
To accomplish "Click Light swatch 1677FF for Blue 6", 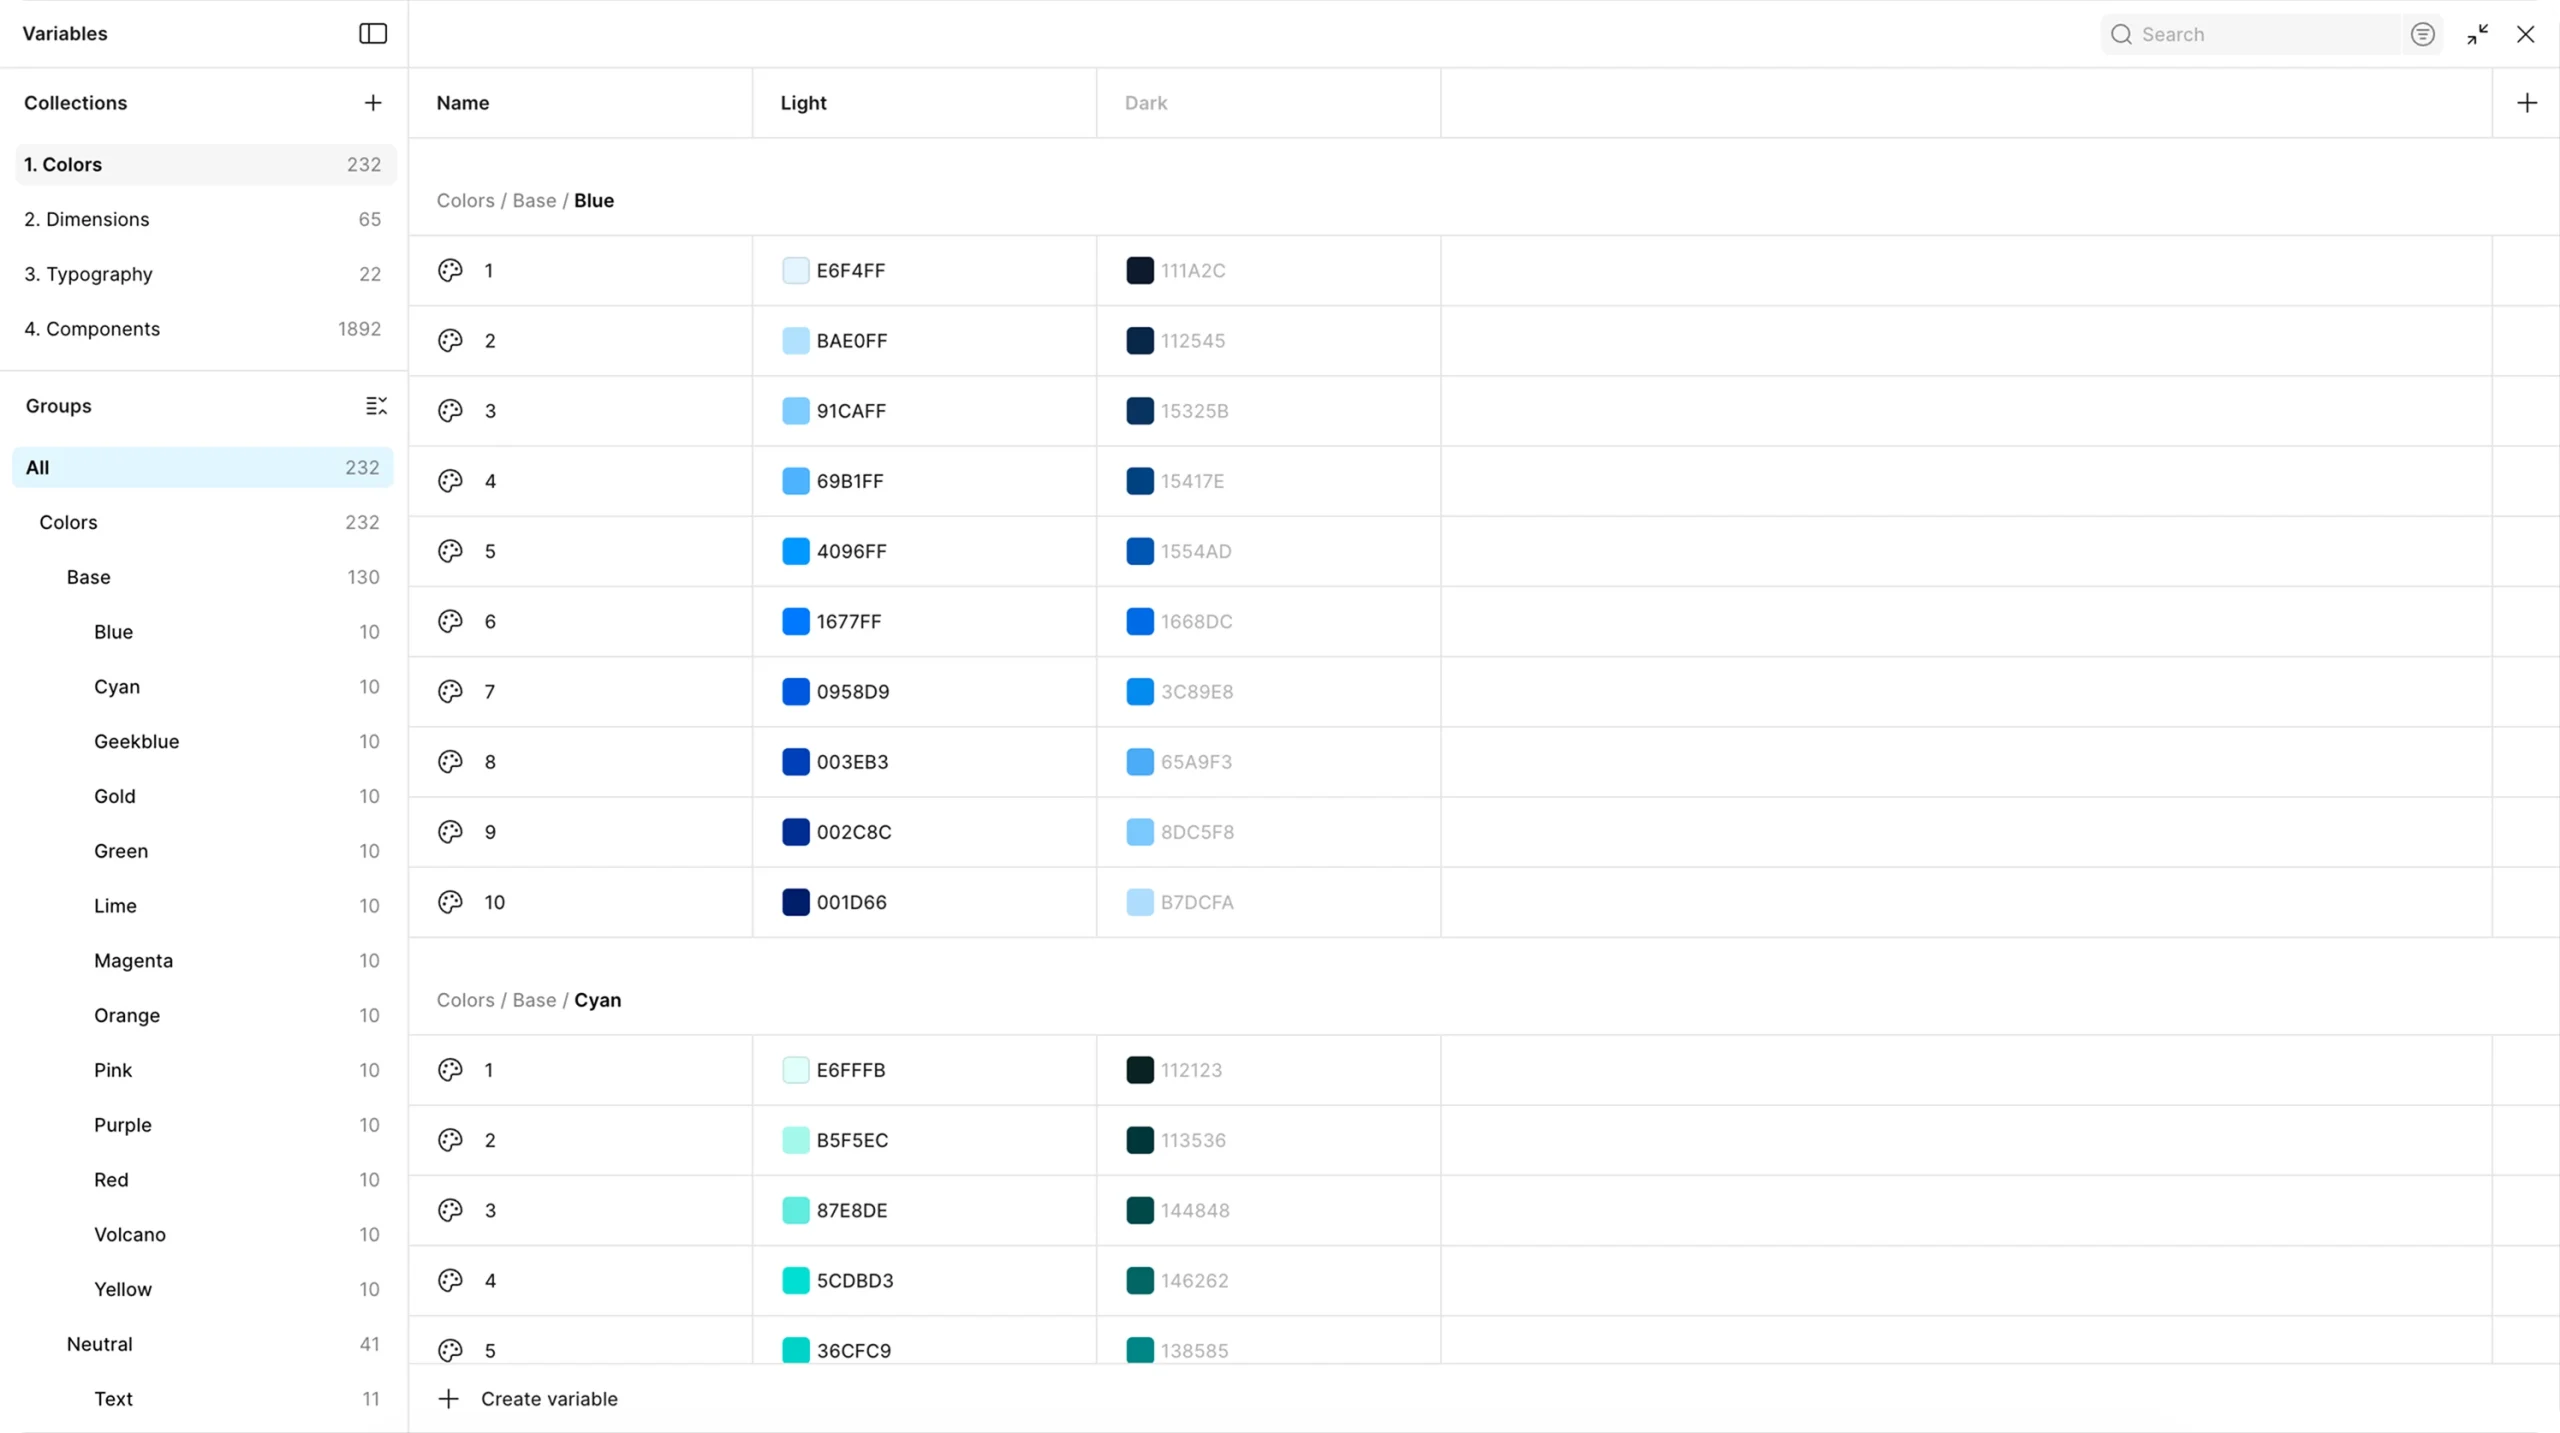I will (x=796, y=621).
